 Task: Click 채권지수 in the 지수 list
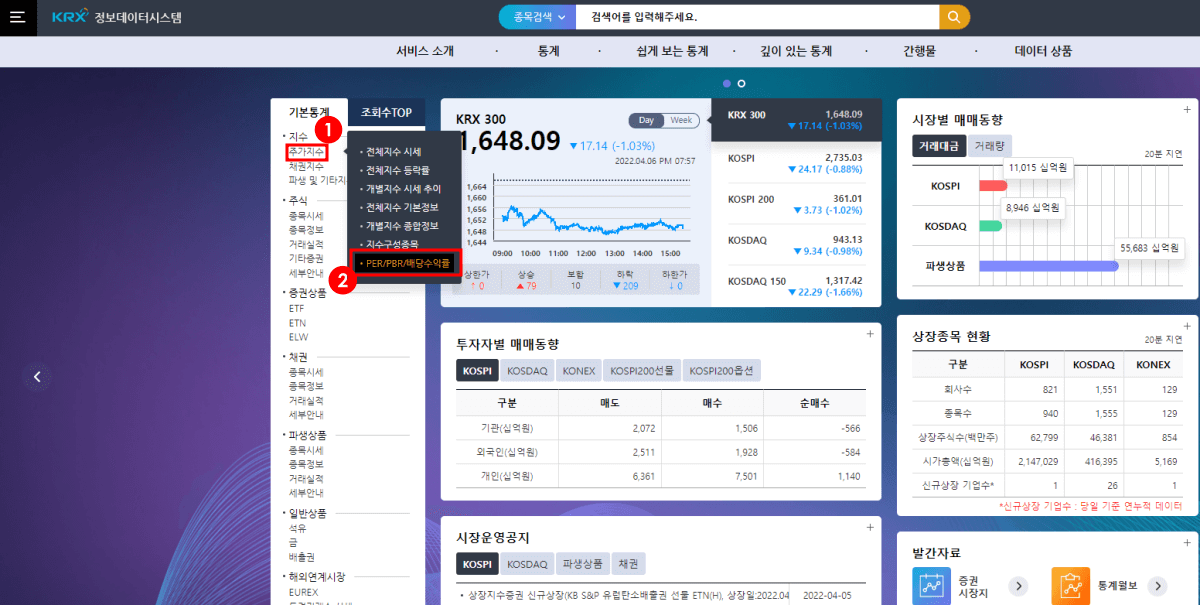[x=306, y=166]
